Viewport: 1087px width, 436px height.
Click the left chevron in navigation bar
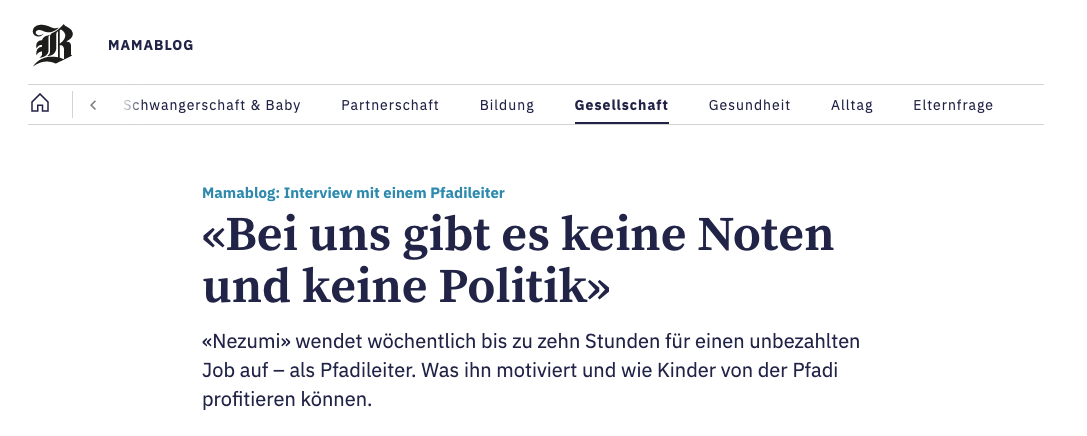(93, 105)
